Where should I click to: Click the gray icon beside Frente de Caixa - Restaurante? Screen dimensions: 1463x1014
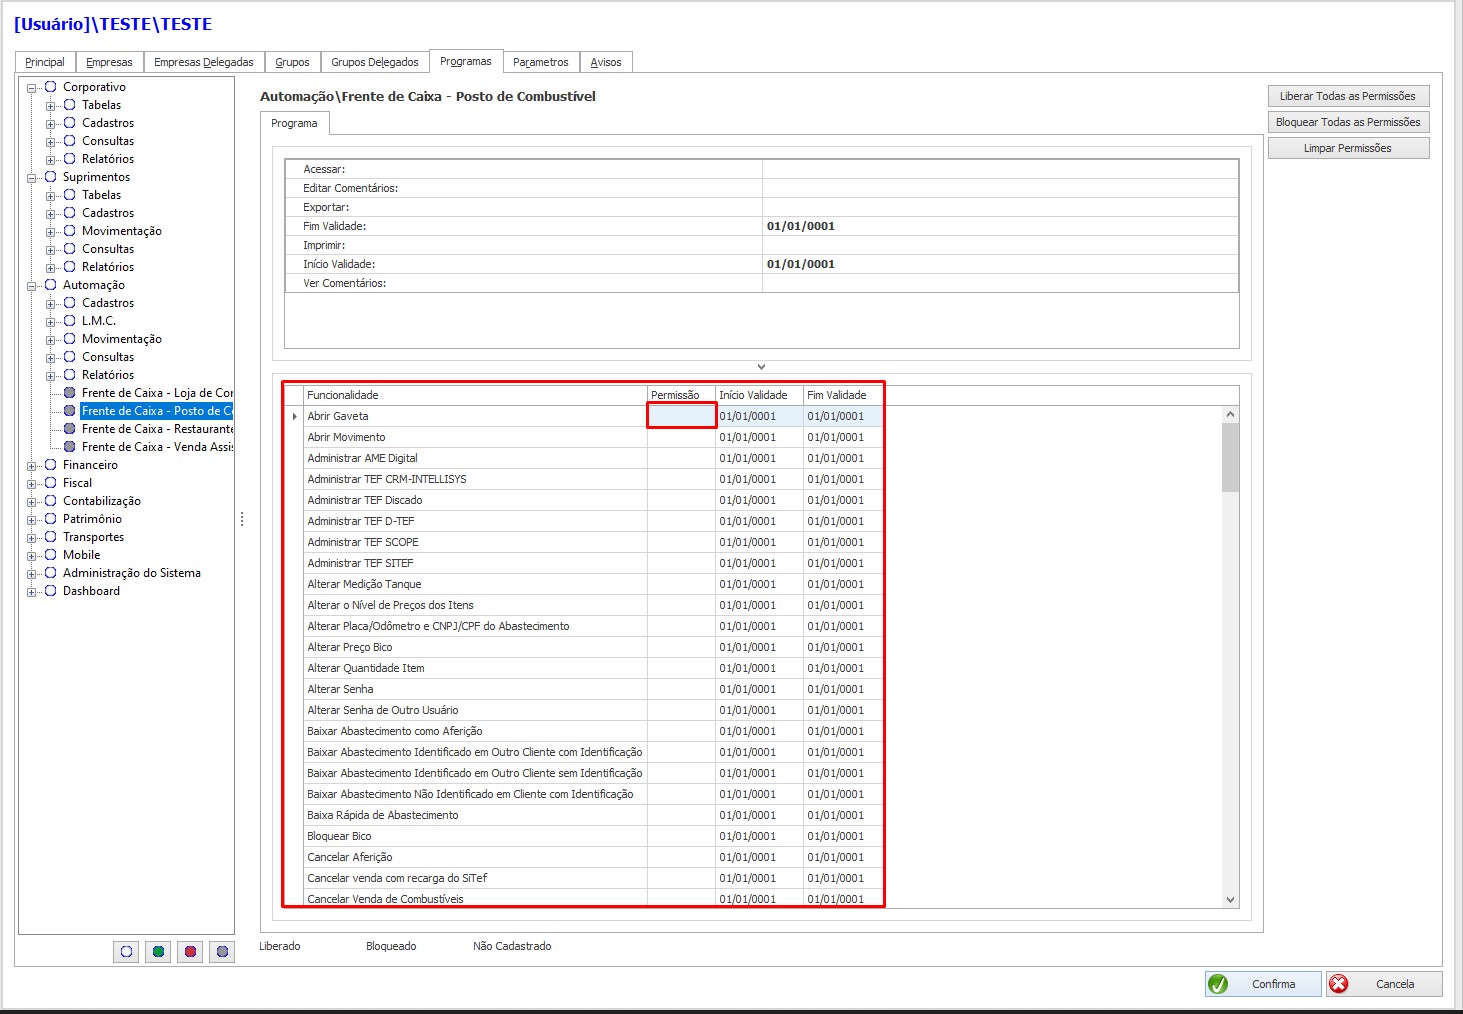click(70, 429)
